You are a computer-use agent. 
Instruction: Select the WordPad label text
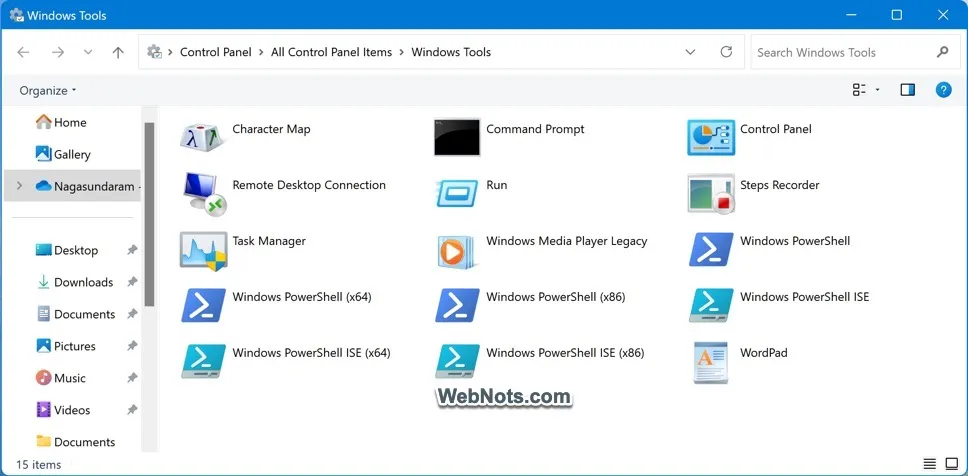pos(764,353)
